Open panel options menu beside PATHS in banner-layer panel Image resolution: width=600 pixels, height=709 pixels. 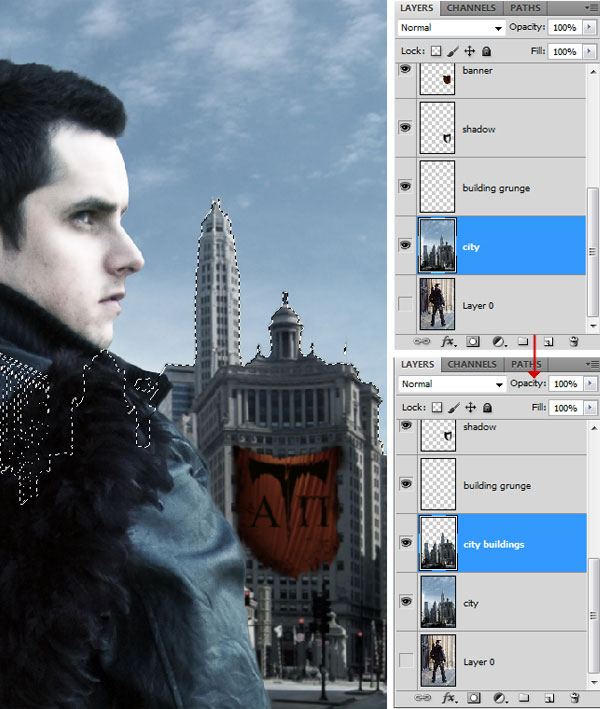coord(591,8)
